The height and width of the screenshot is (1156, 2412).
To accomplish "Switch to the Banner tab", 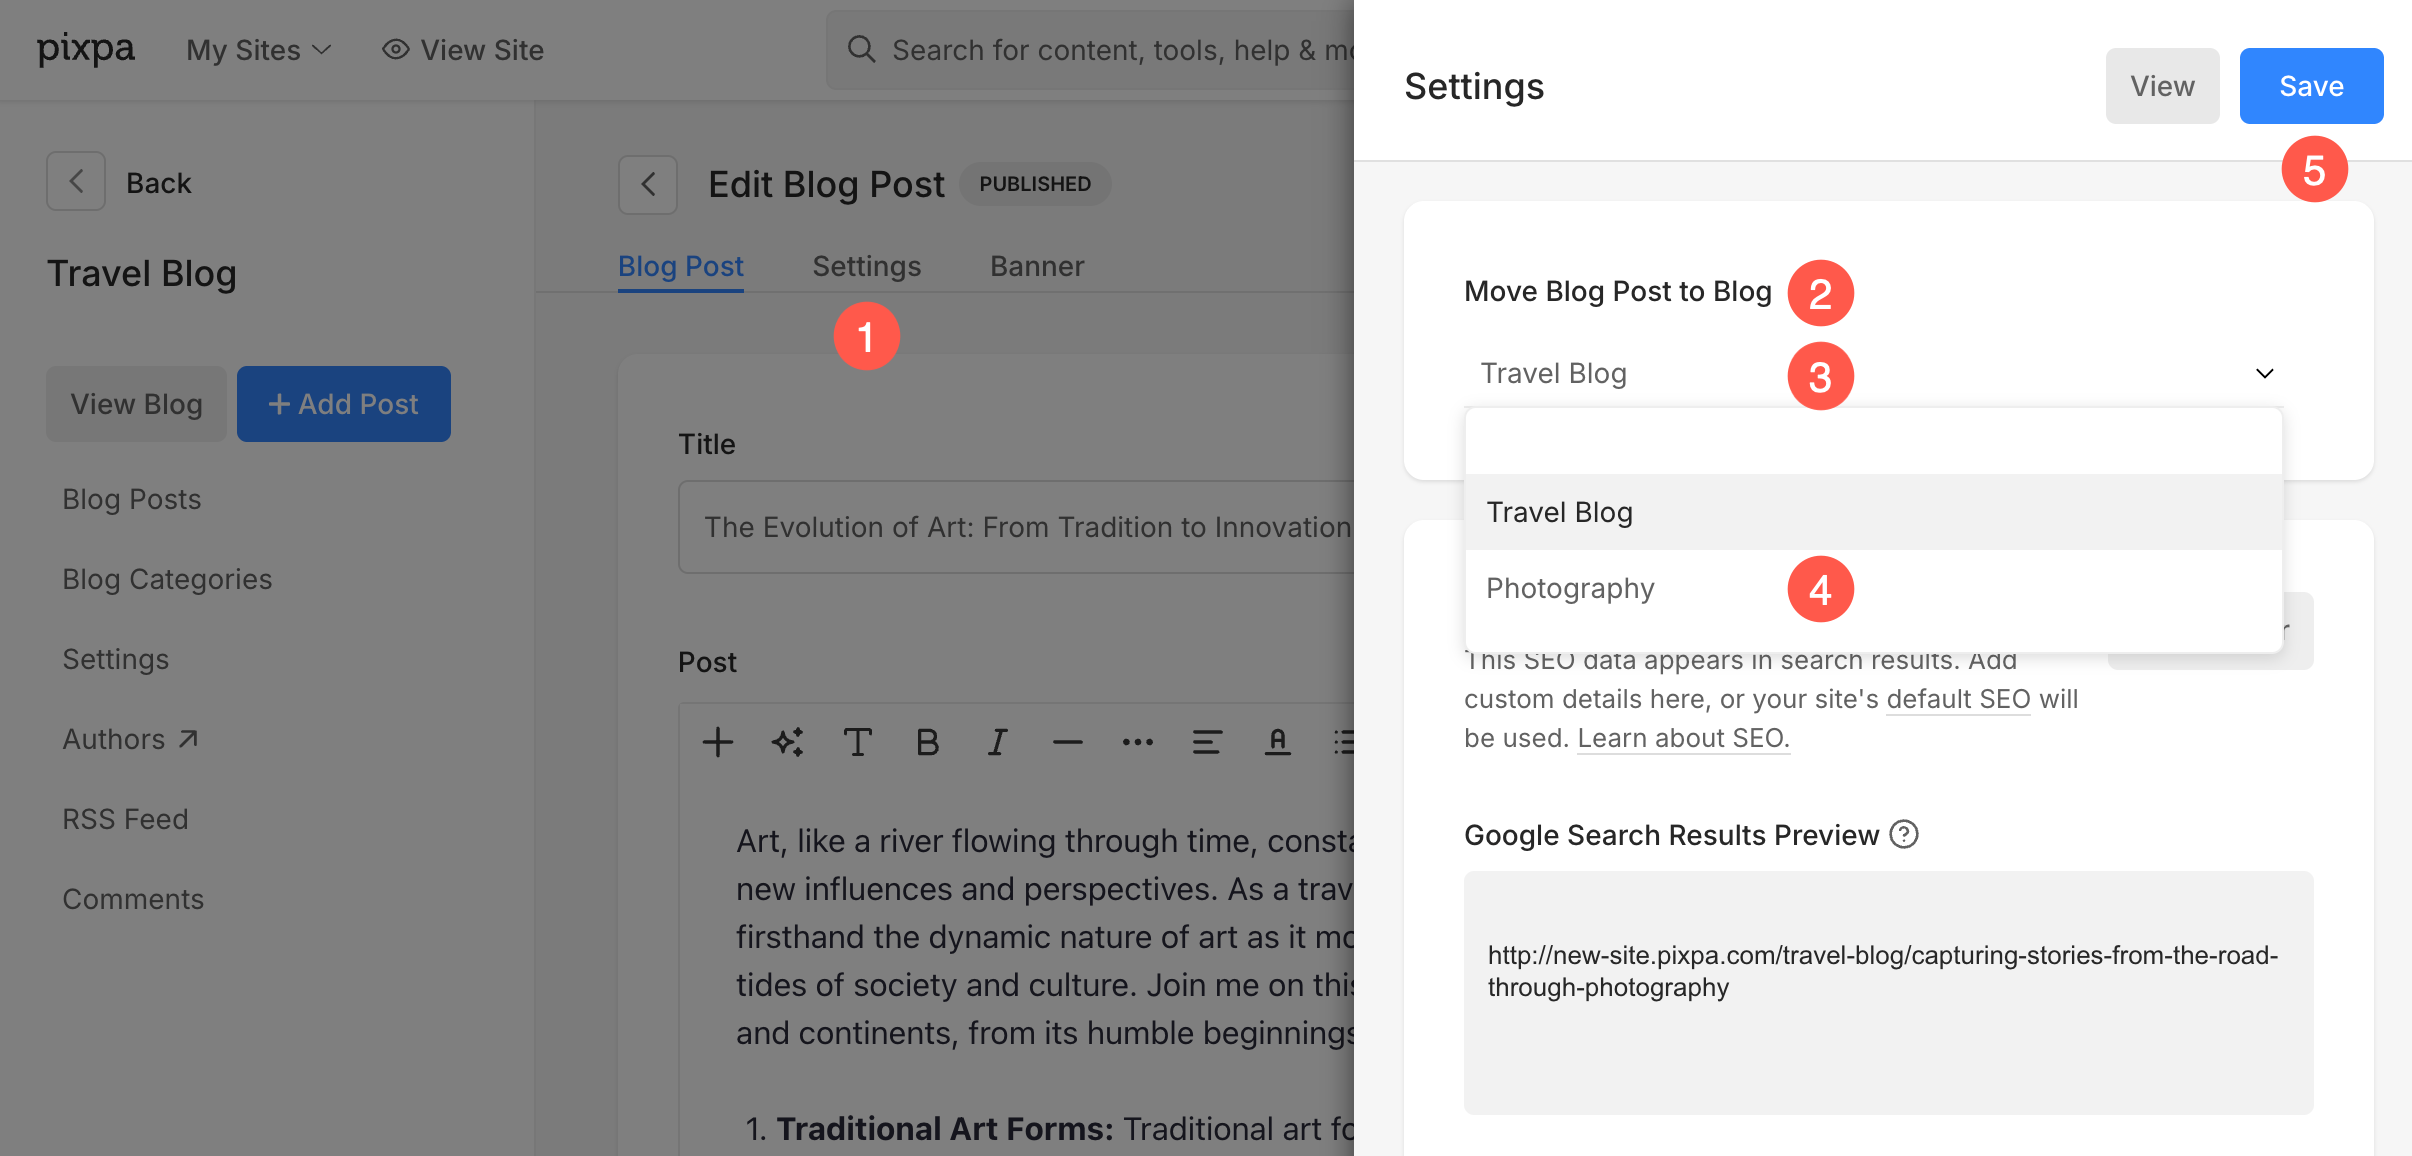I will point(1037,266).
